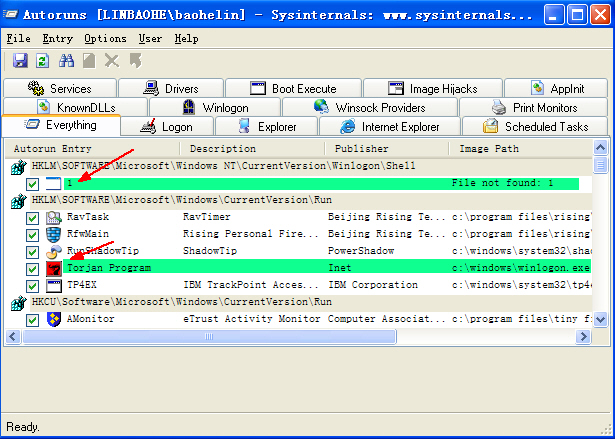This screenshot has width=615, height=439.
Task: Click the Autoruns title bar icon
Action: point(11,15)
